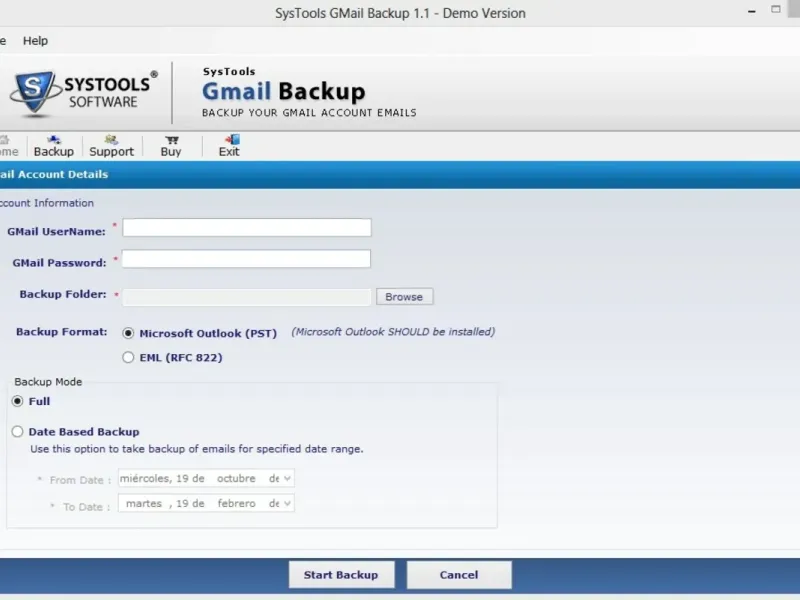Enable Date Based Backup mode
800x600 pixels.
[17, 432]
